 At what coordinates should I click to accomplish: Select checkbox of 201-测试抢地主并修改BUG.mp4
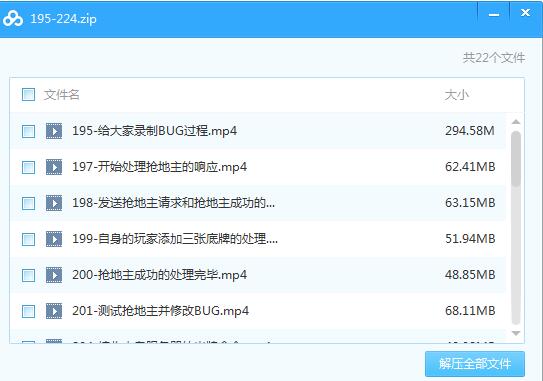[x=28, y=311]
